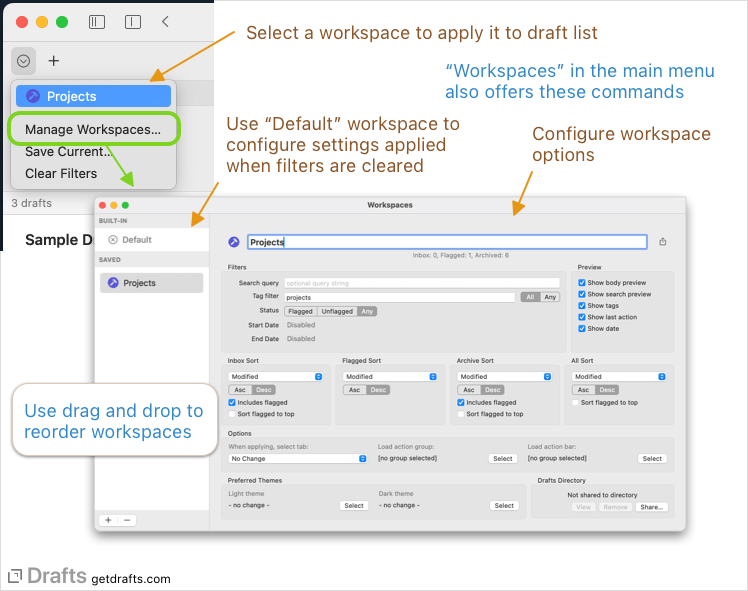Choose Save Current… menu item
748x591 pixels.
(x=69, y=152)
